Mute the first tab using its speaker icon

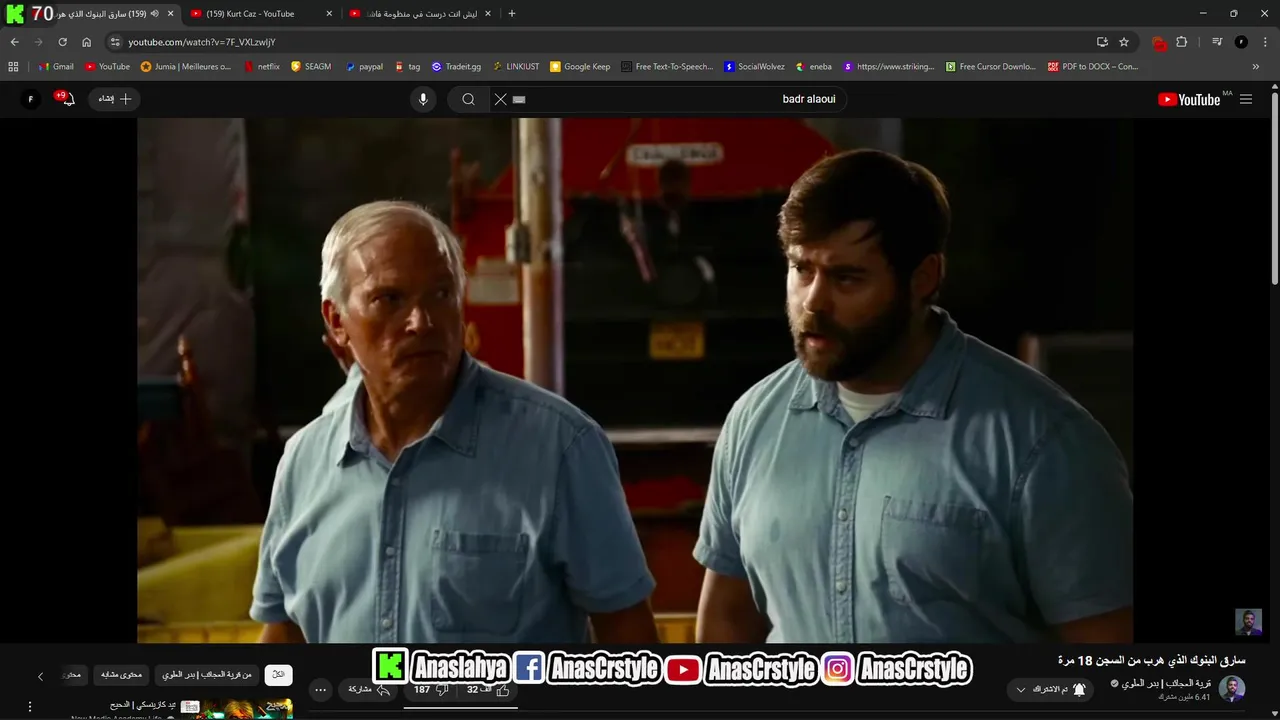click(154, 14)
